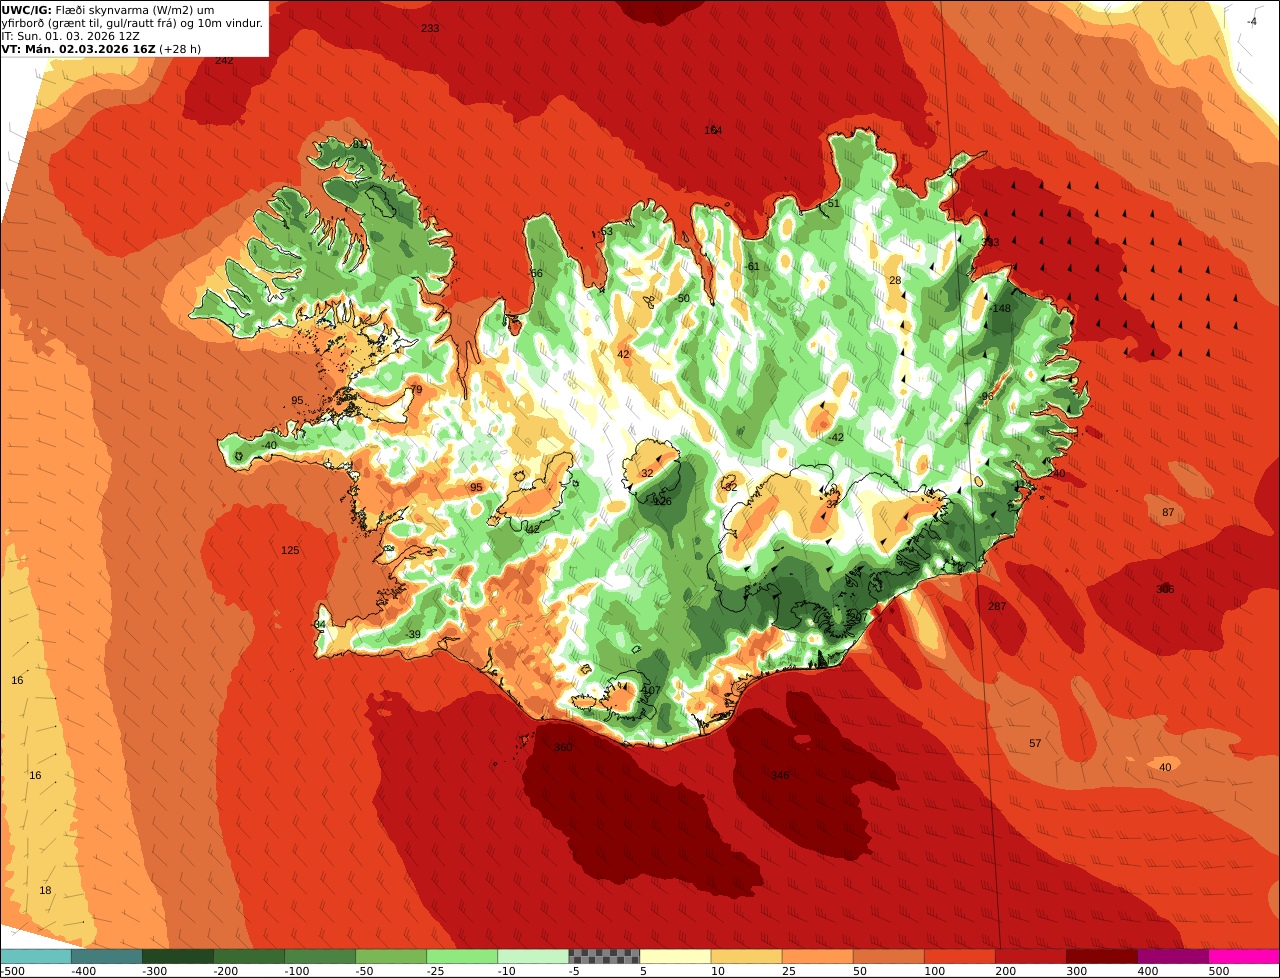Click the pale yellow swatch between 5 and 10
Image resolution: width=1280 pixels, height=978 pixels.
[674, 955]
